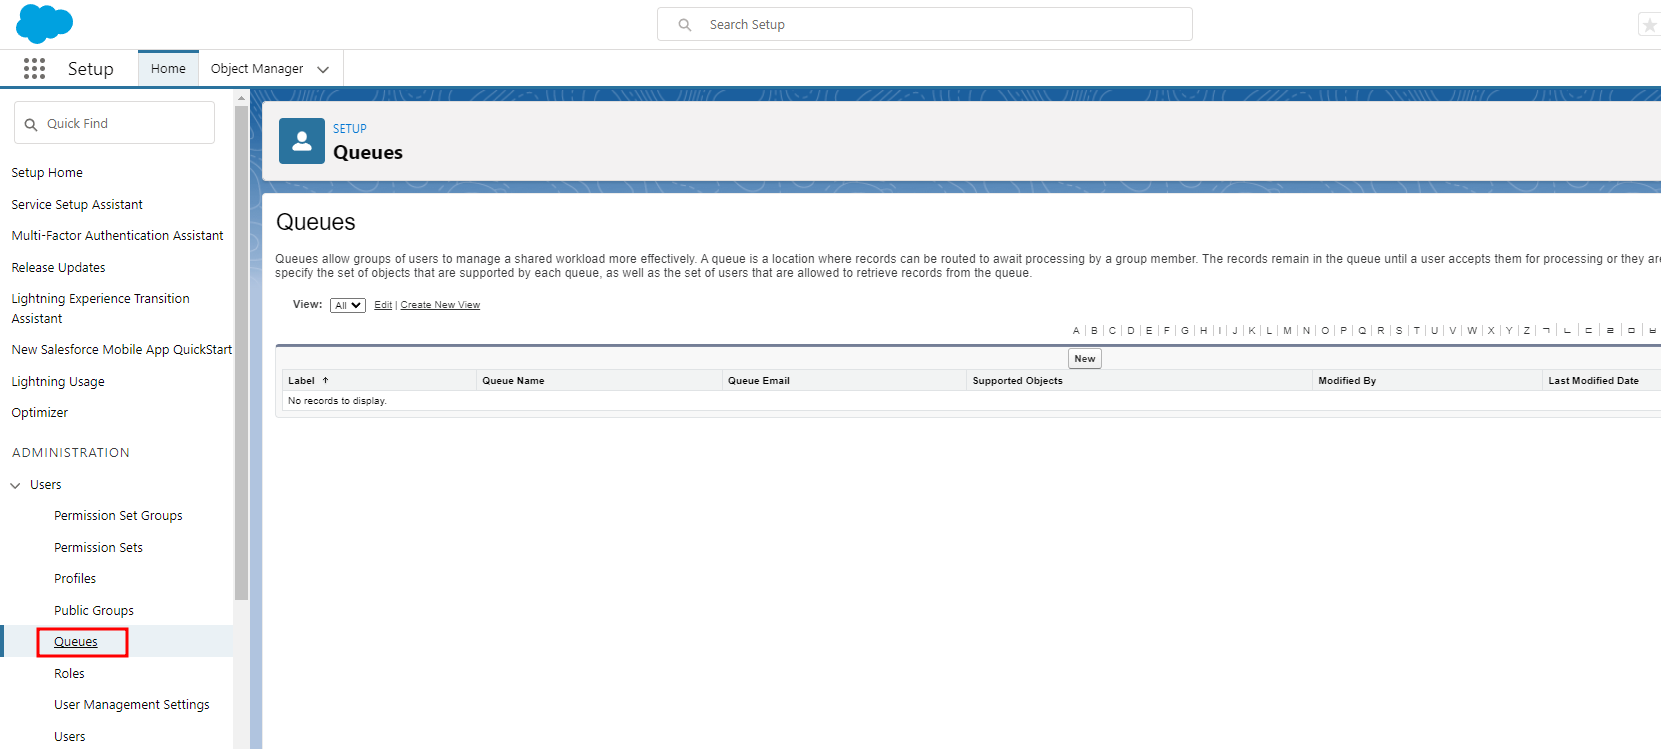Open Lightning Experience Transition Assistant
Screen dimensions: 1661x749
(x=100, y=309)
